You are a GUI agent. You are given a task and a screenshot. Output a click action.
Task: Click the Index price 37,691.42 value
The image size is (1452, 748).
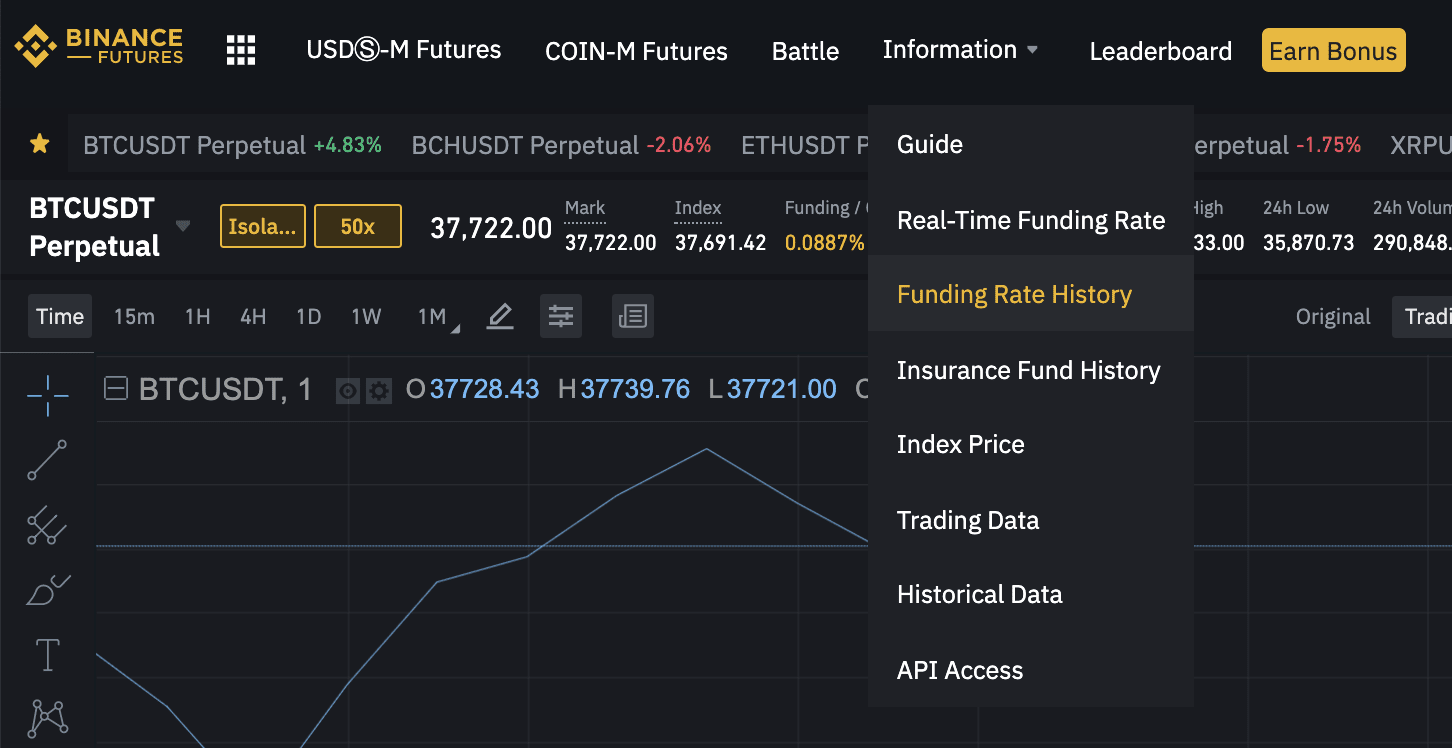point(720,243)
